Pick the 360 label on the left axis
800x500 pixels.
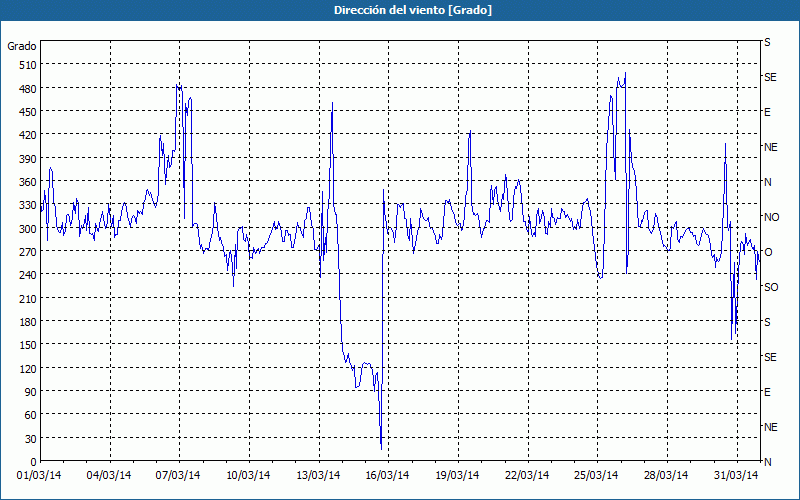(28, 182)
